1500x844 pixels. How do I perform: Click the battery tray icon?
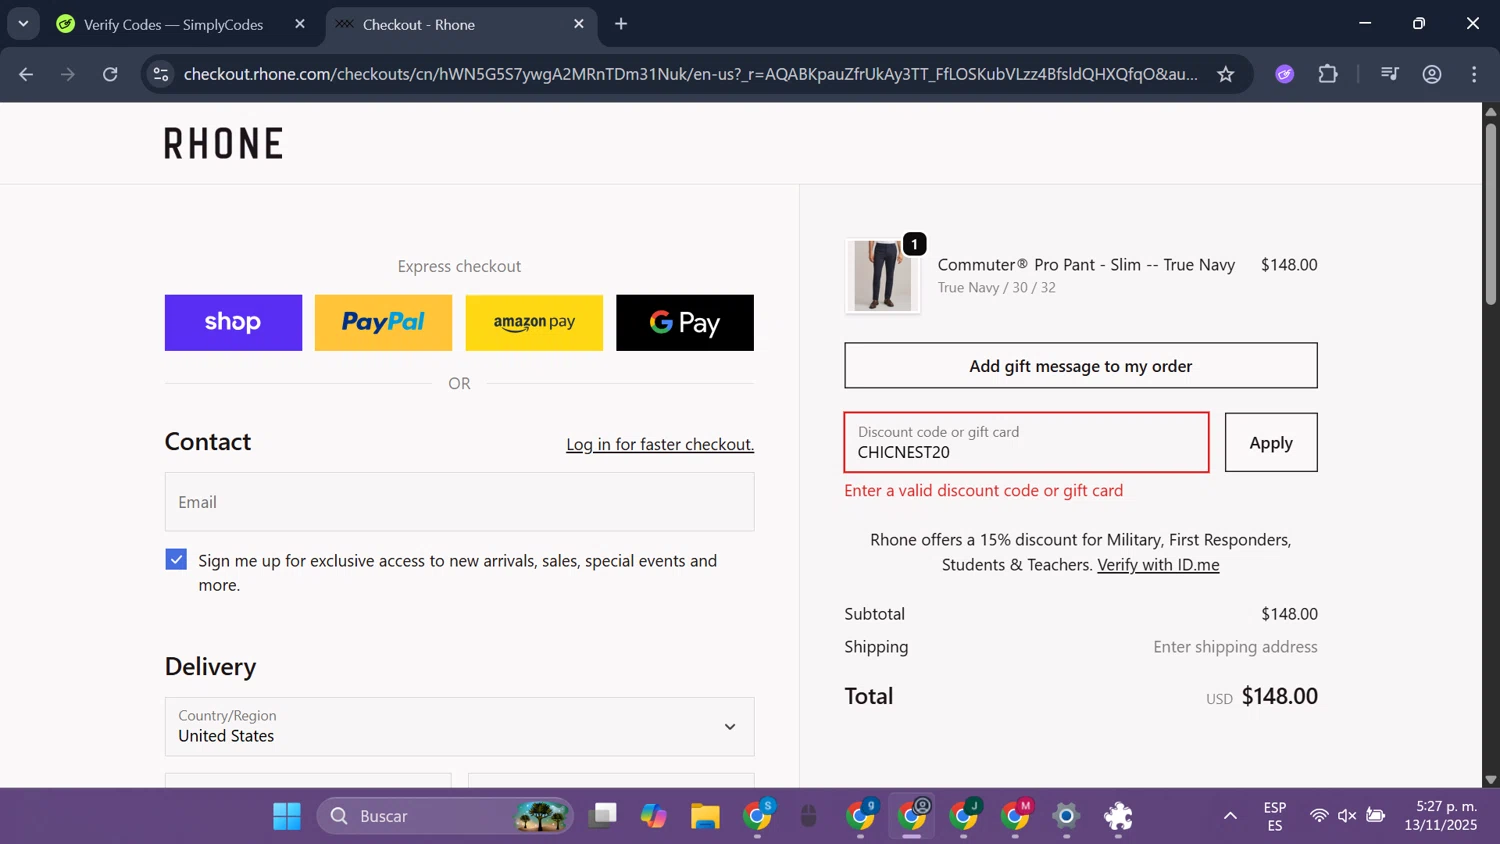tap(1376, 817)
